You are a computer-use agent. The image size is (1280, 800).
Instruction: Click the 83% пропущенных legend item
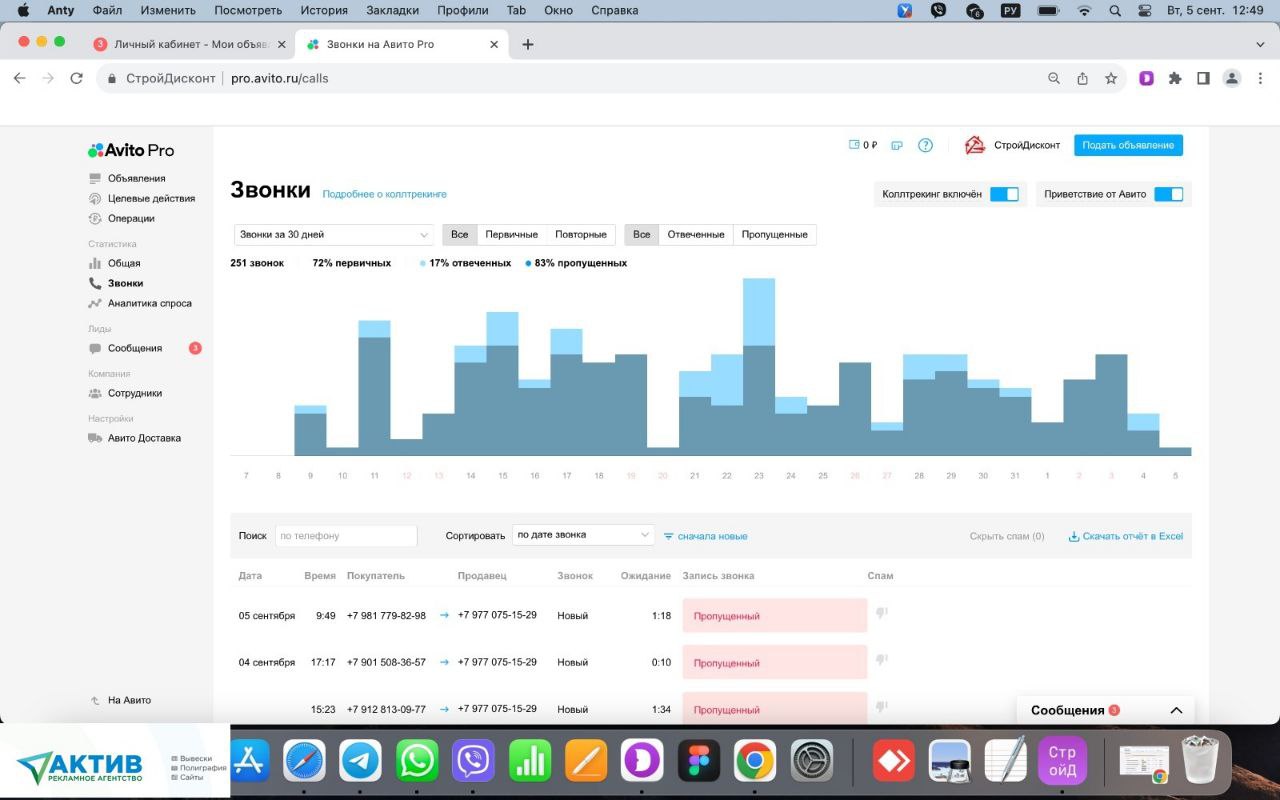tap(576, 263)
